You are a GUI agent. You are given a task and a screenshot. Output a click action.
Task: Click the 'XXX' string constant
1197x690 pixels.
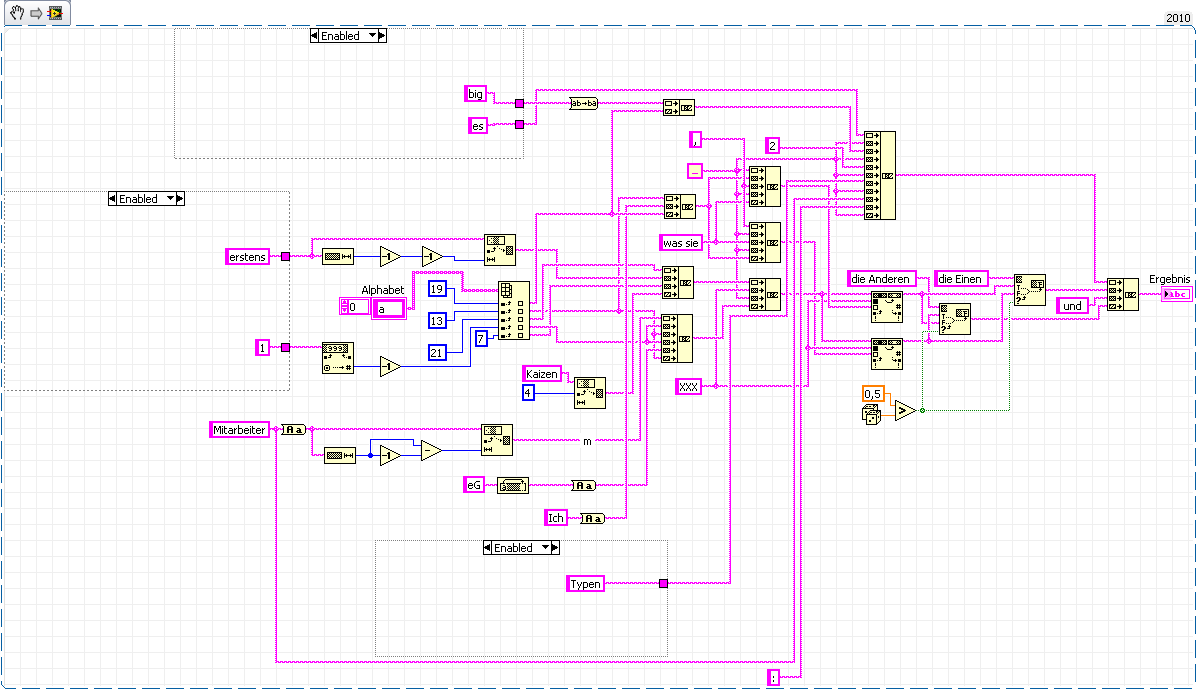(689, 387)
